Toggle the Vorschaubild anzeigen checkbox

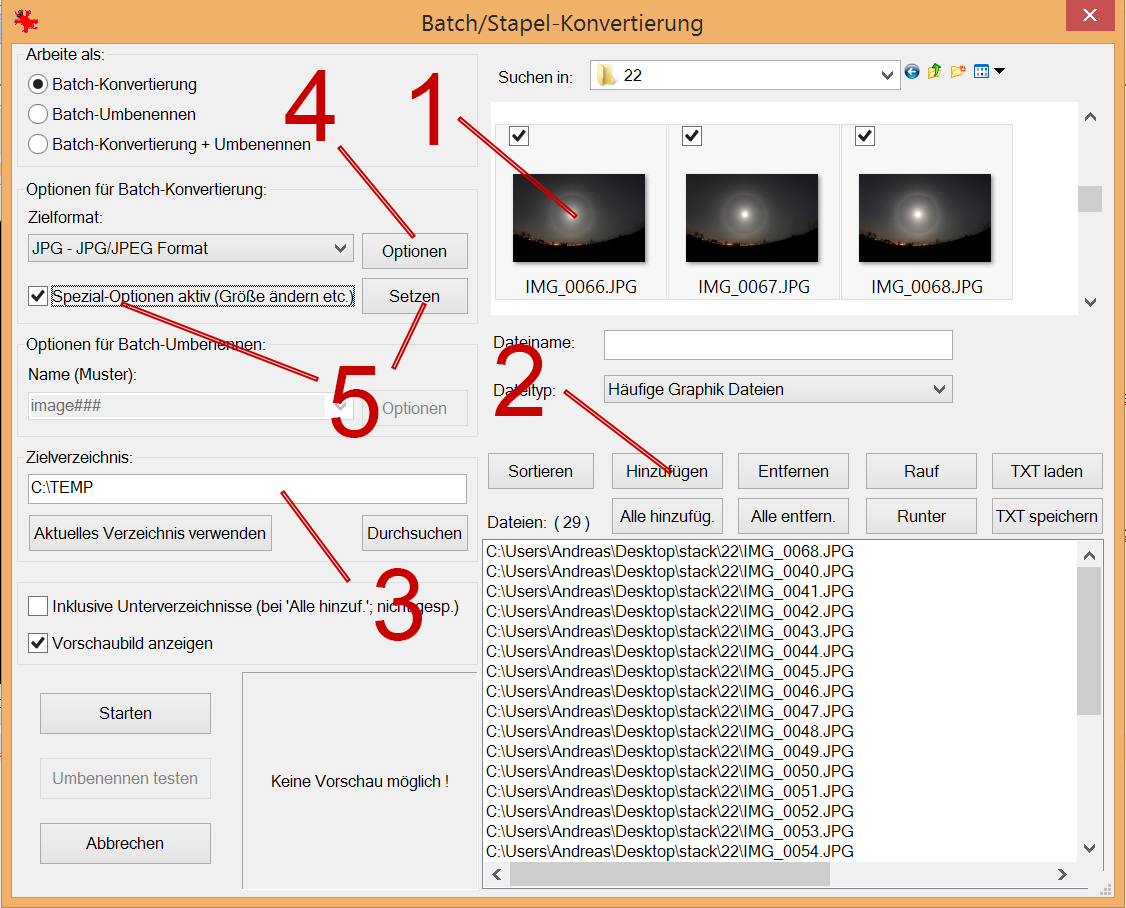[x=38, y=643]
